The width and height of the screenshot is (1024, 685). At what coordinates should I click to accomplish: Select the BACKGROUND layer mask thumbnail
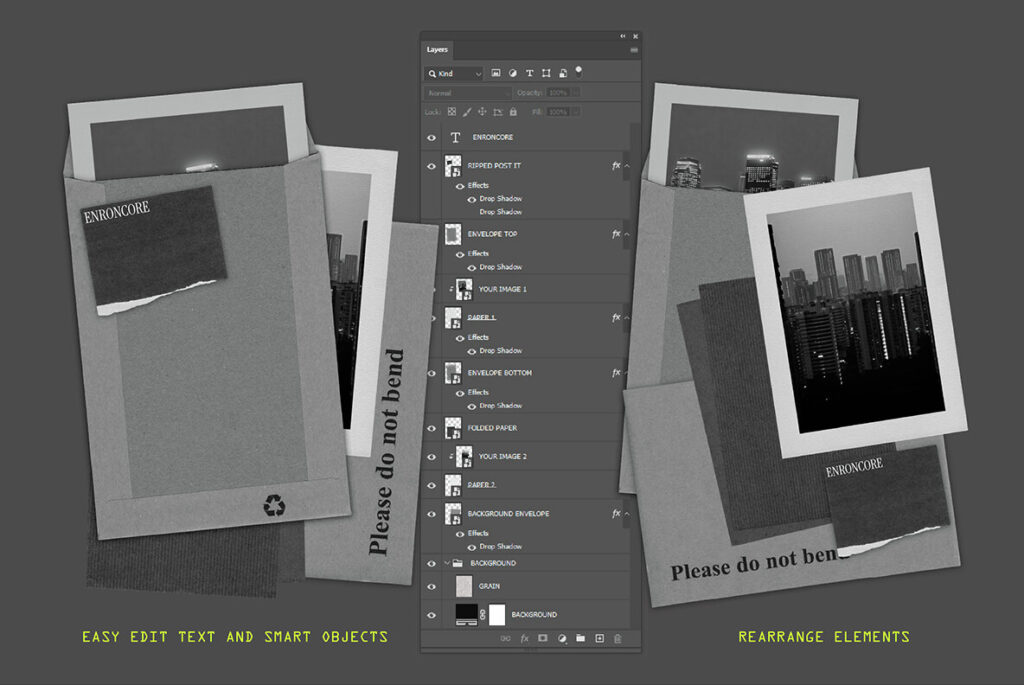point(497,614)
